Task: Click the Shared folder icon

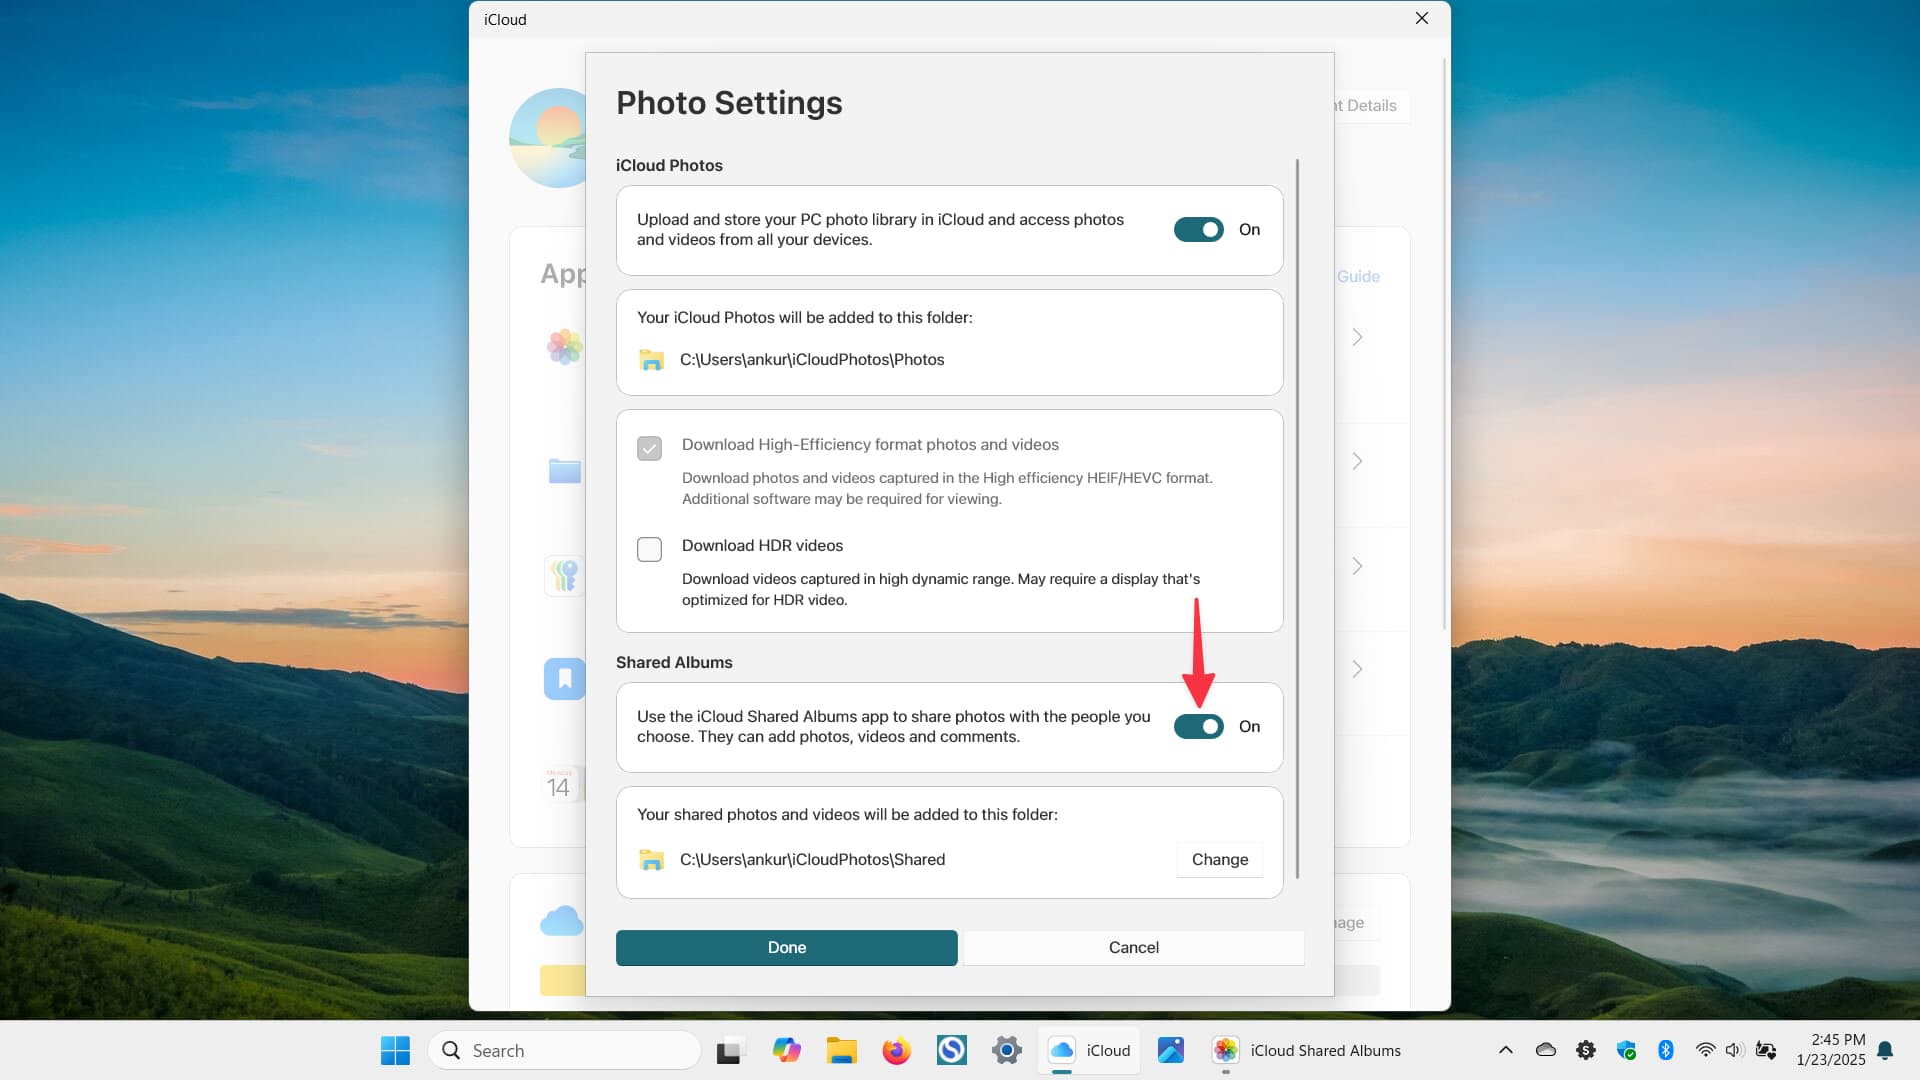Action: pos(652,860)
